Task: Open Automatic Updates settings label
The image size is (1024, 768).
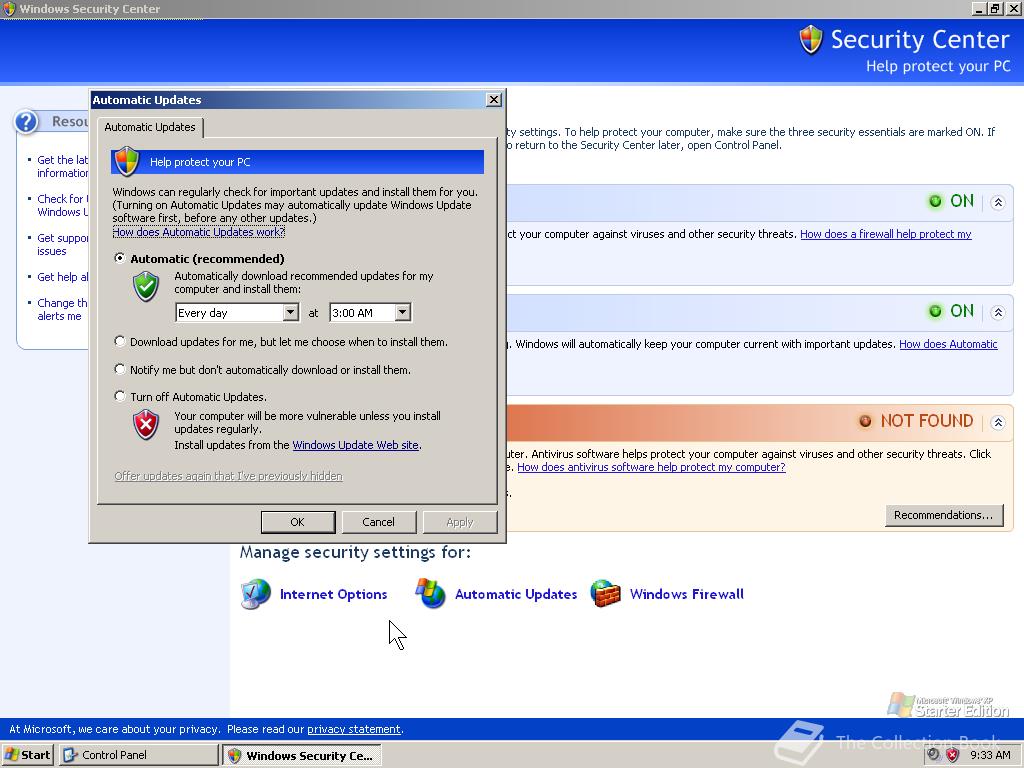Action: (x=516, y=594)
